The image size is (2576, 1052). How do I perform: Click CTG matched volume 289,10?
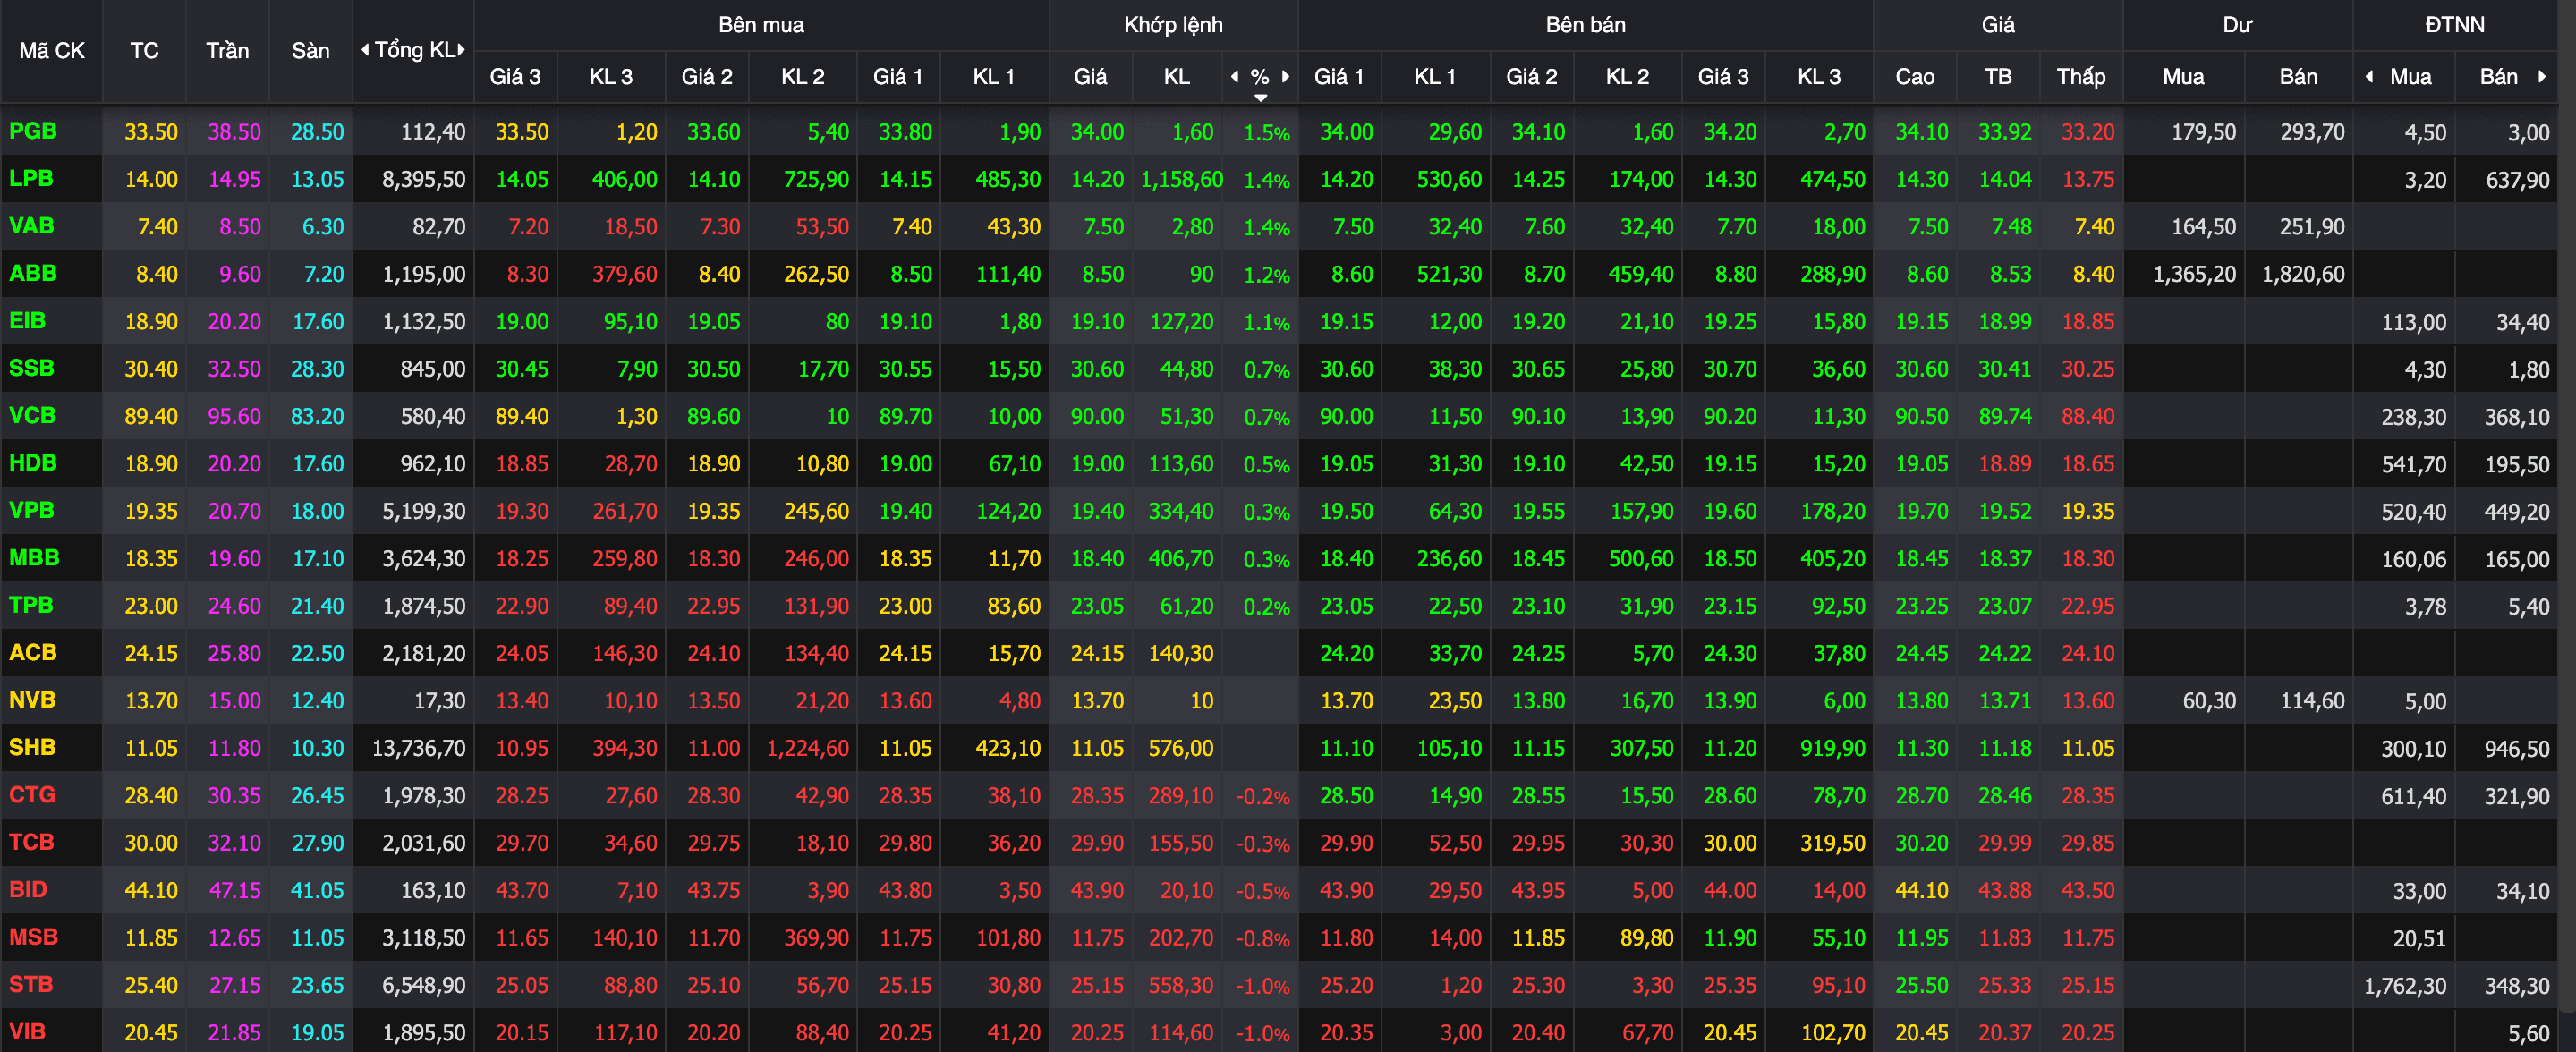point(1181,796)
